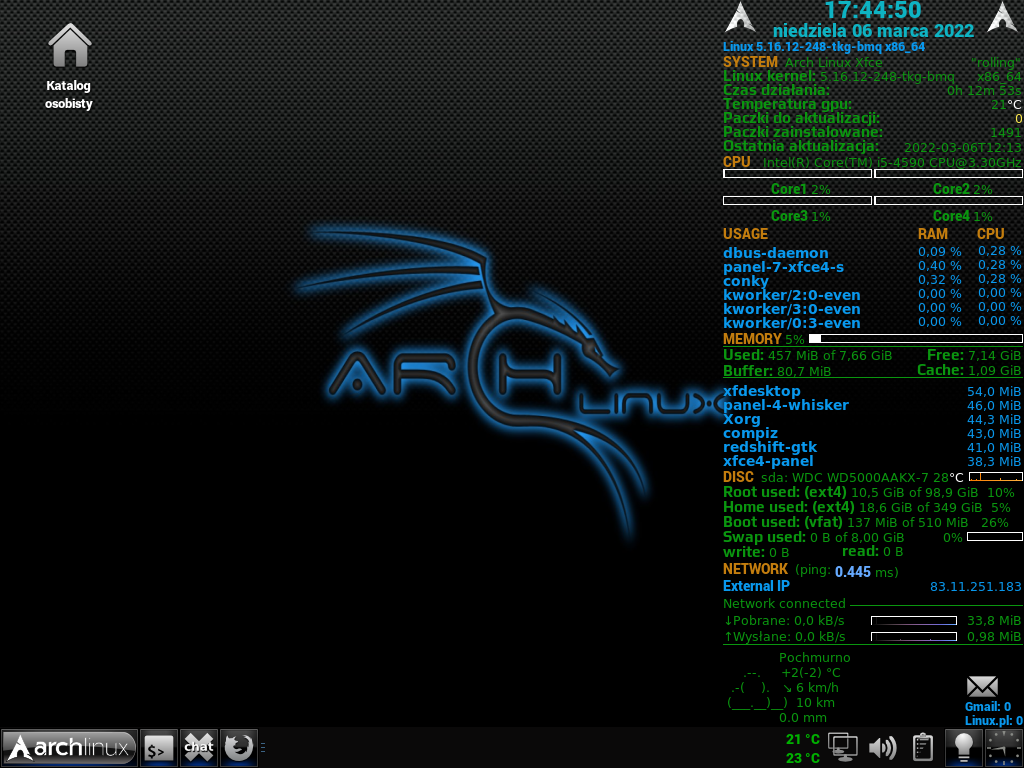Click the kworker/2:0-even process row
The height and width of the screenshot is (768, 1024).
872,295
